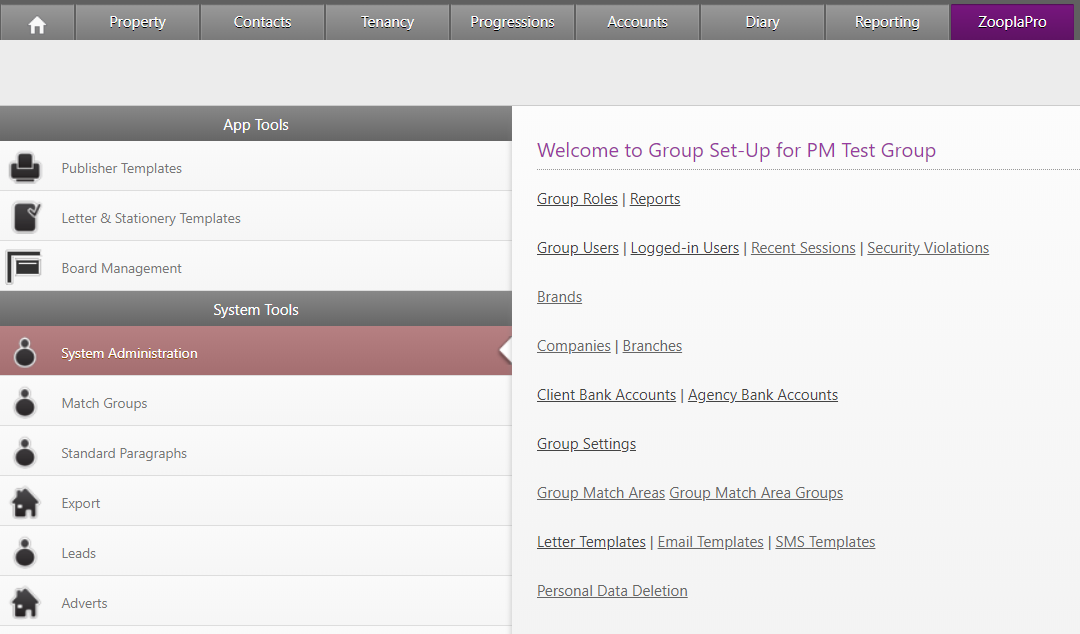Click the Board Management board icon
The image size is (1080, 634).
[x=25, y=267]
